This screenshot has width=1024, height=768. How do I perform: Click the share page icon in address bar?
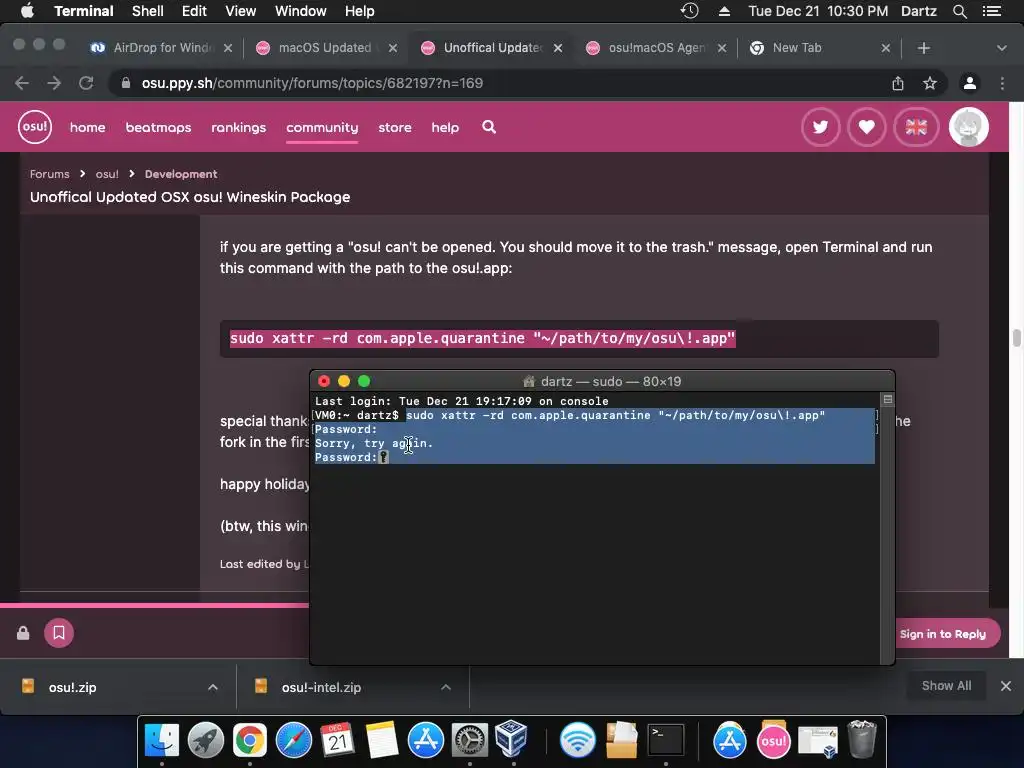(x=898, y=83)
